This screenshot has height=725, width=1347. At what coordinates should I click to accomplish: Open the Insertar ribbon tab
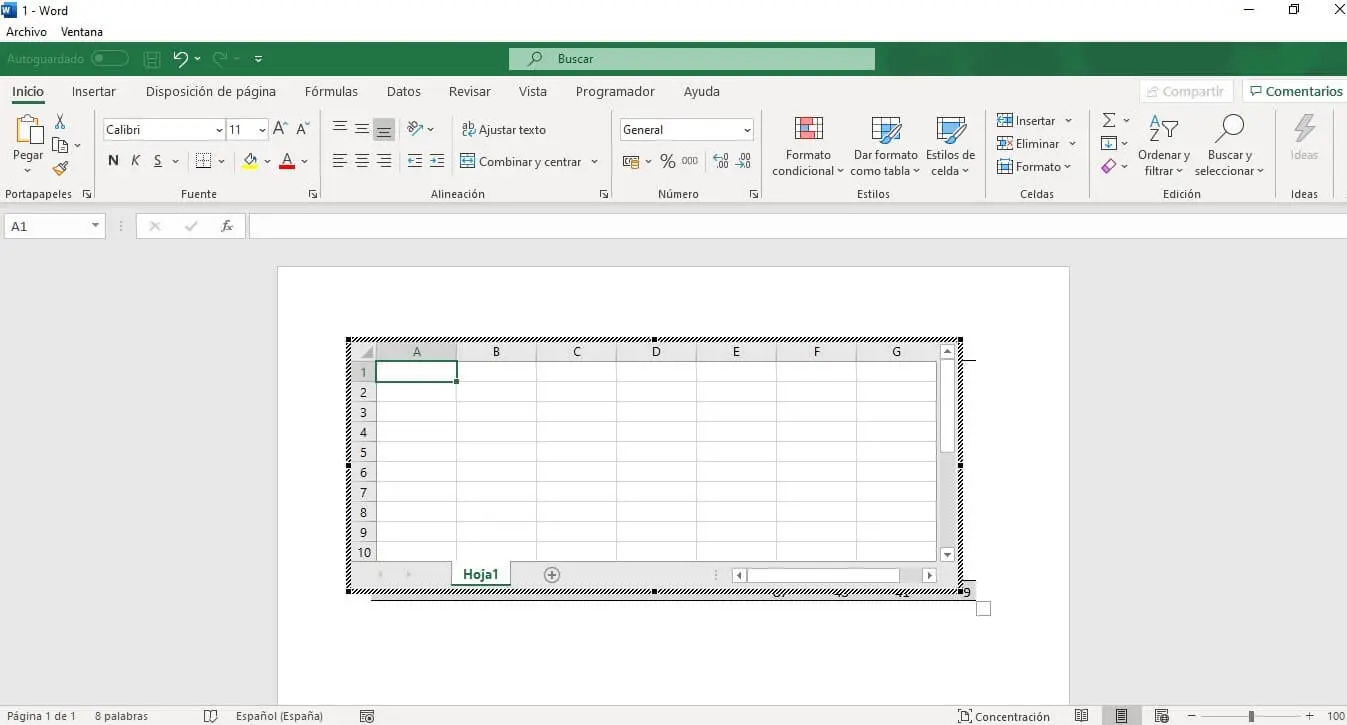94,91
